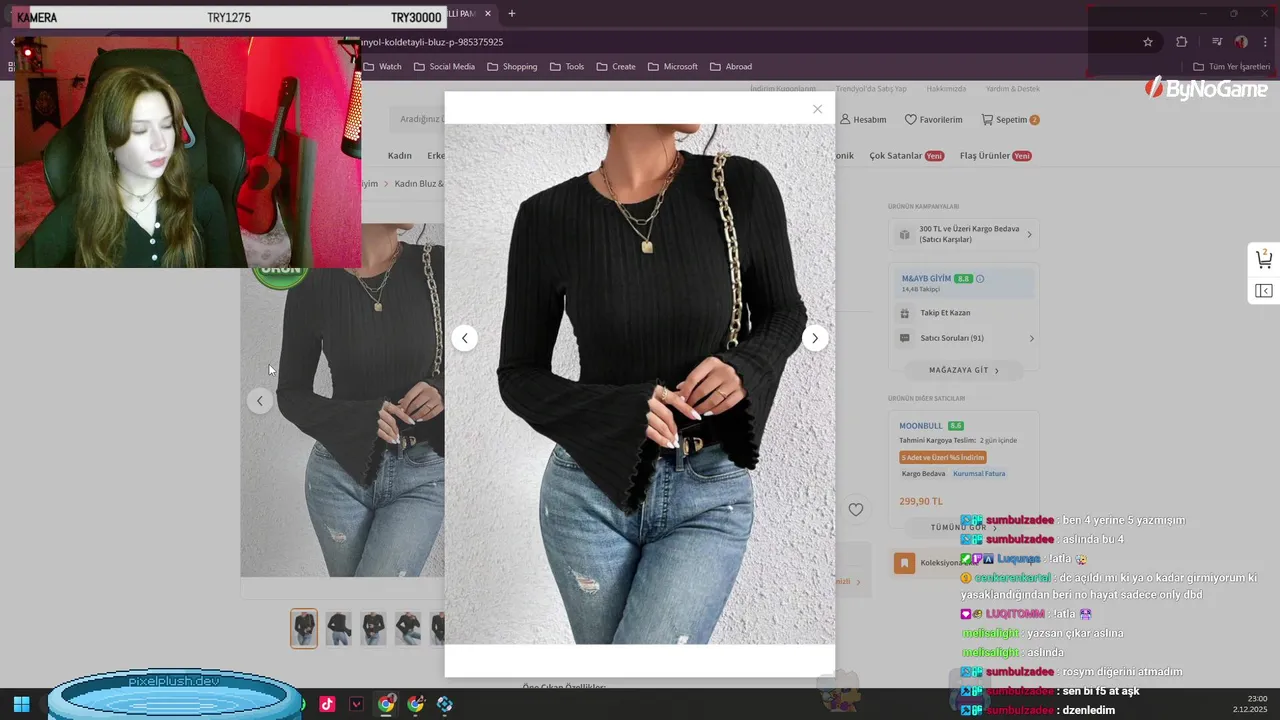Viewport: 1280px width, 720px height.
Task: Bookmark this page with the star icon
Action: tap(1148, 42)
